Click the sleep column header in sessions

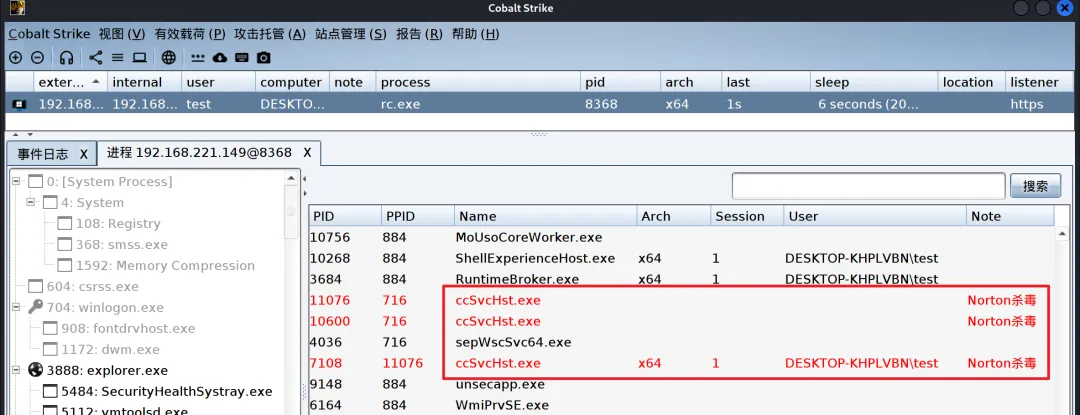coord(874,83)
